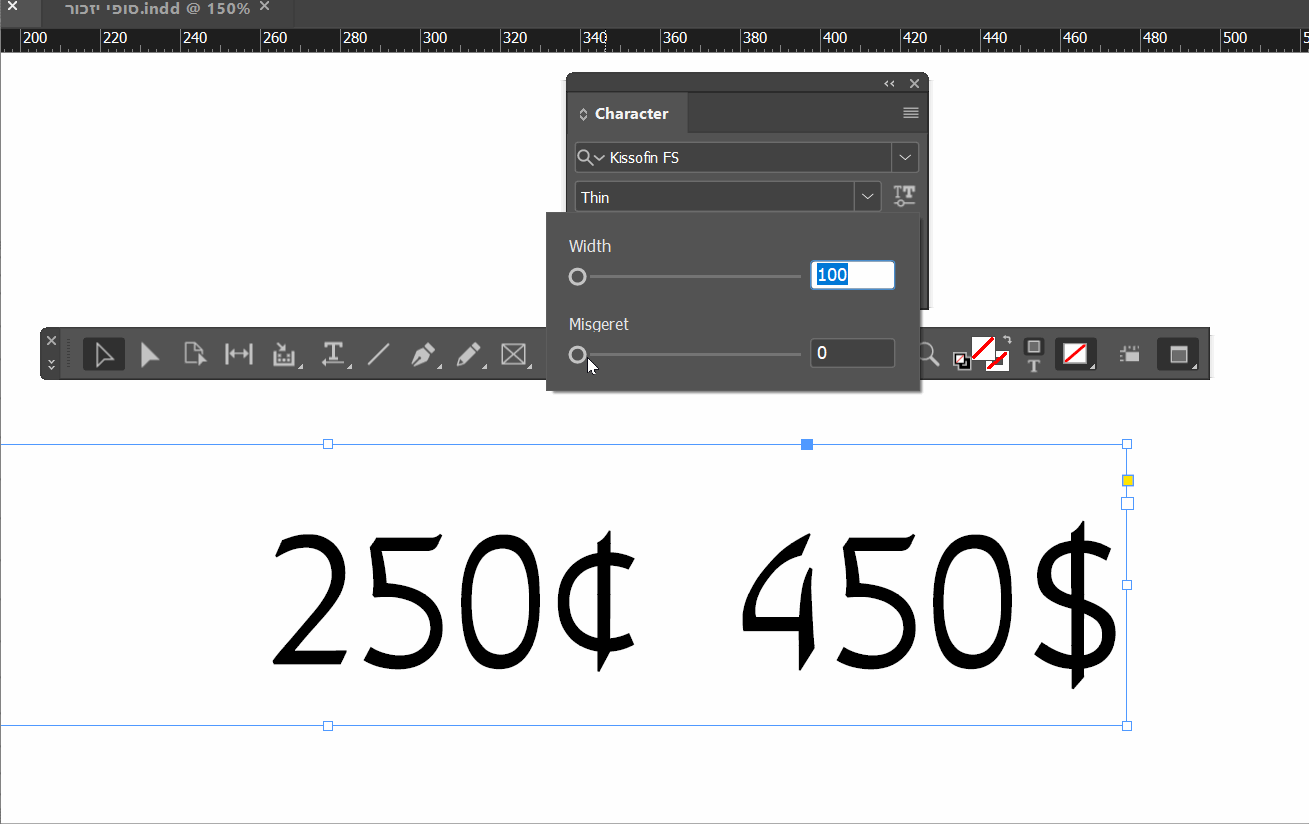This screenshot has width=1309, height=824.
Task: Open the Character panel menu
Action: pos(911,113)
